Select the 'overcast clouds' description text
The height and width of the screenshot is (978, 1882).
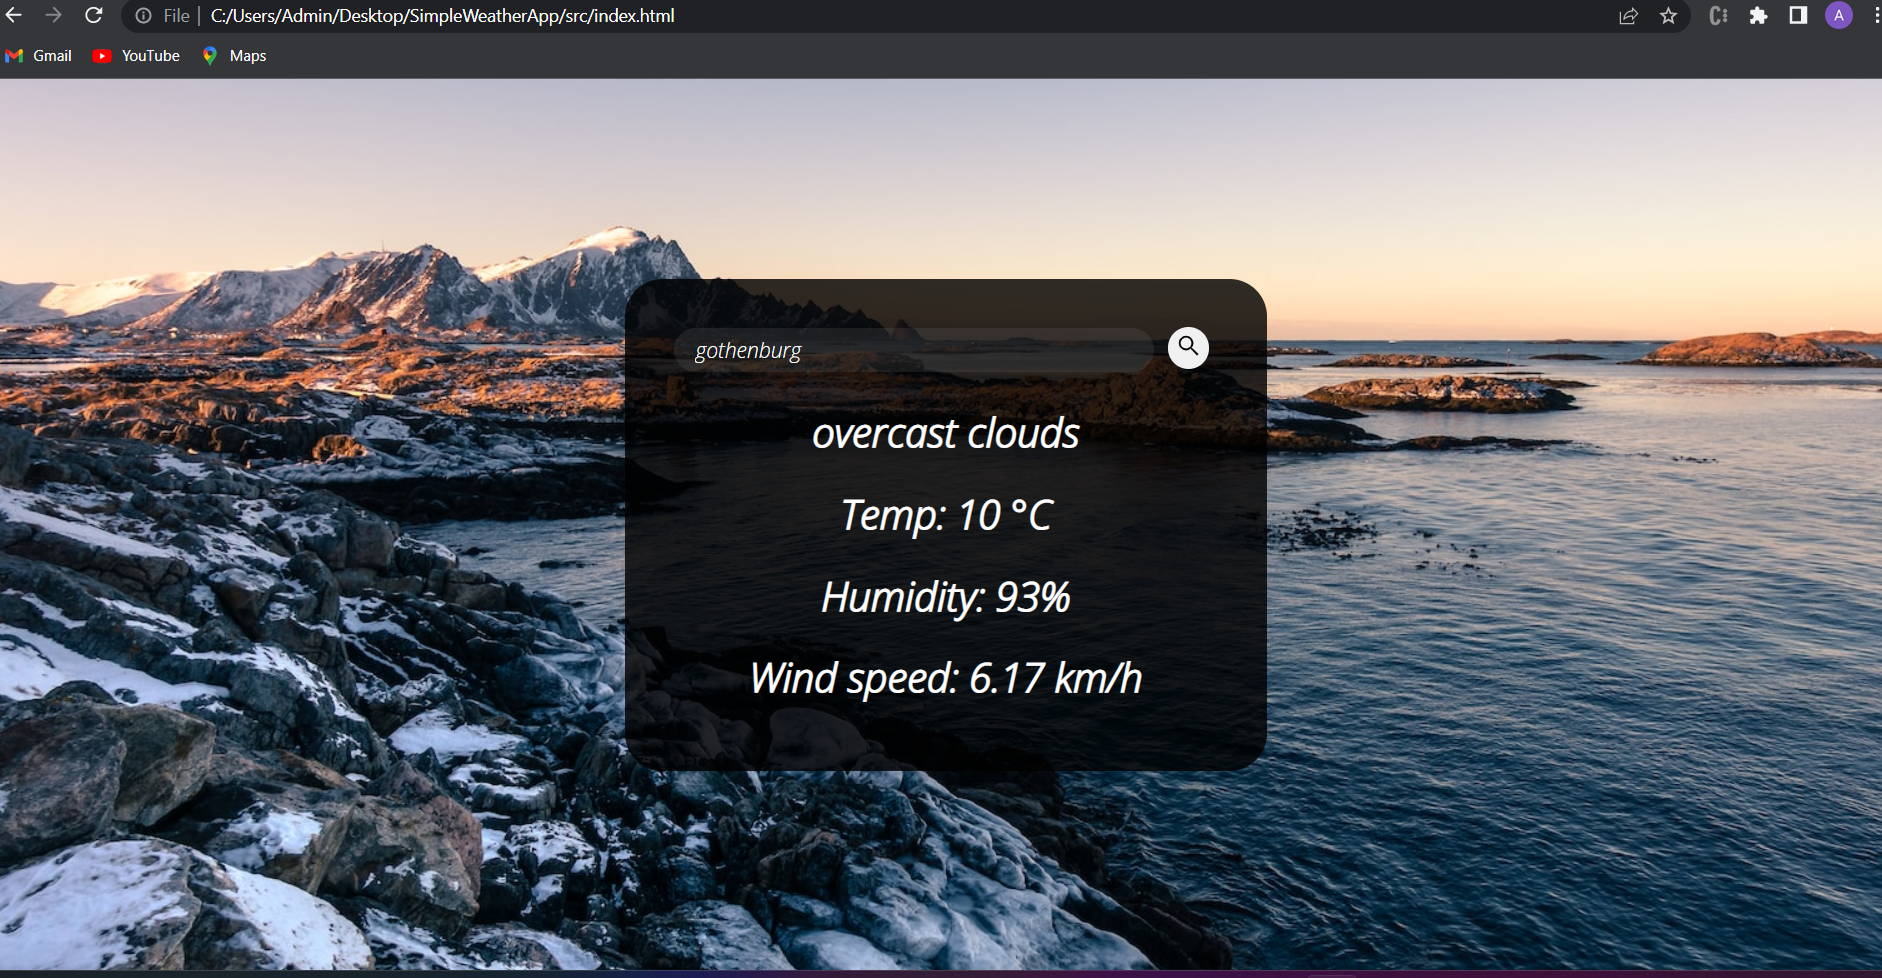945,434
